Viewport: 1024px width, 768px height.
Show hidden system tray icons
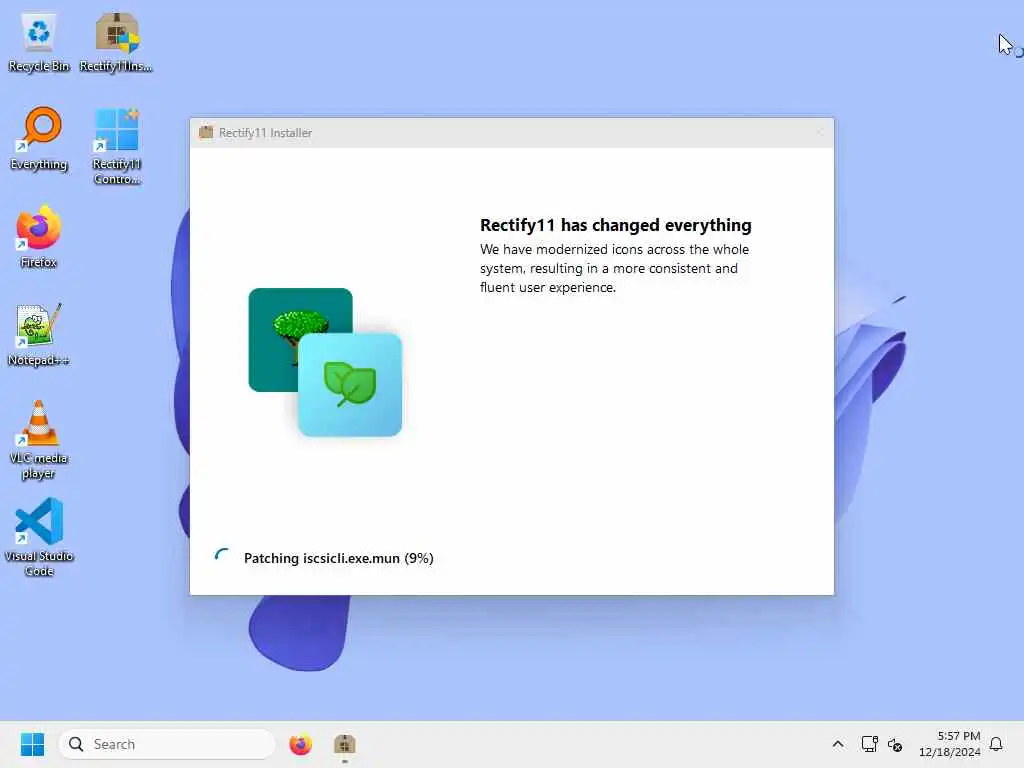[838, 744]
